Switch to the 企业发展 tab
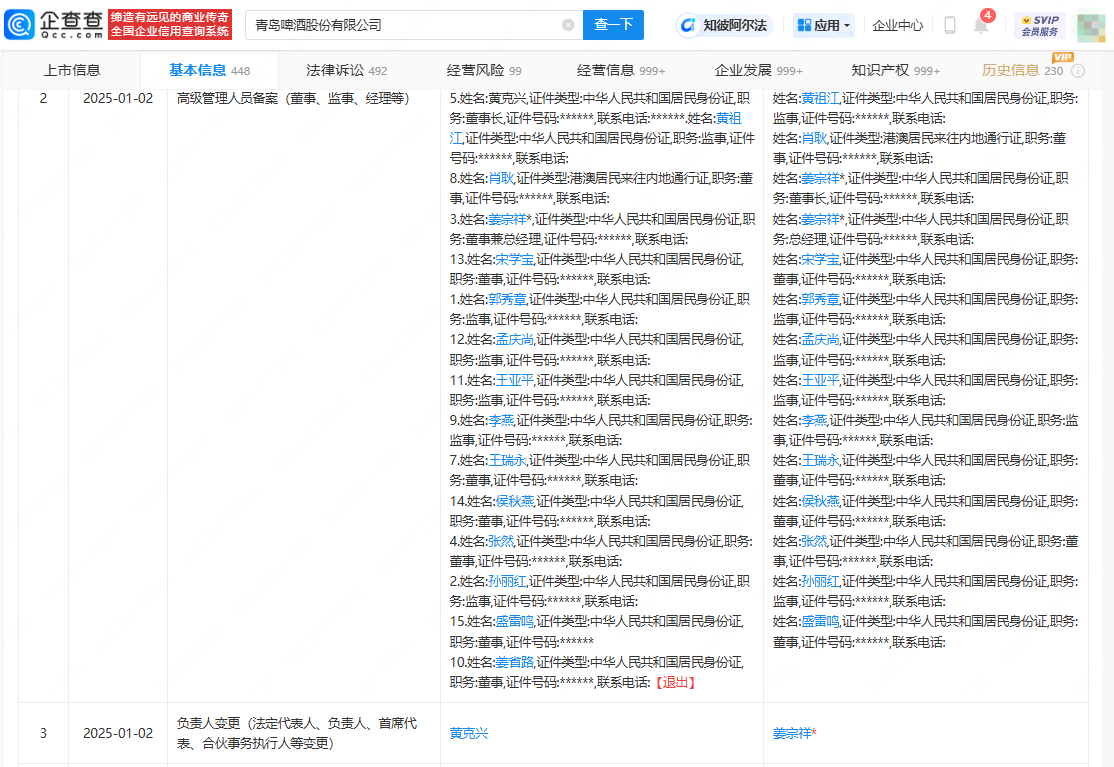Viewport: 1114px width, 767px height. 758,70
